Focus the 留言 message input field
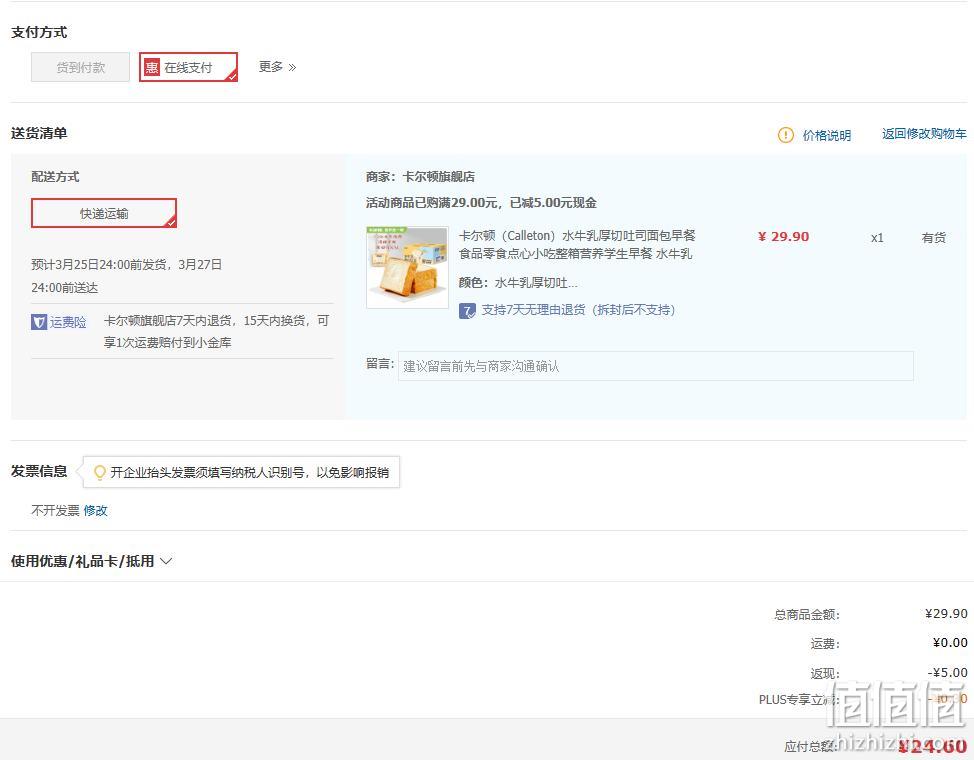Image resolution: width=974 pixels, height=760 pixels. coord(655,366)
